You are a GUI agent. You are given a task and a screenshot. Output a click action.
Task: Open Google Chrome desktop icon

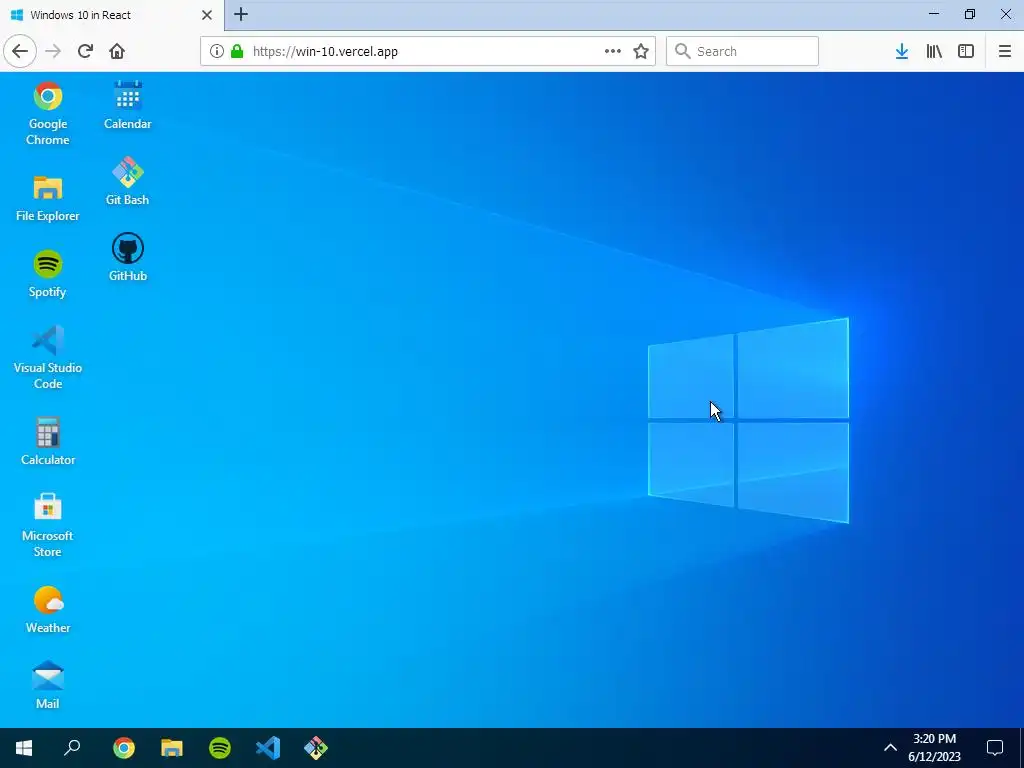(48, 114)
